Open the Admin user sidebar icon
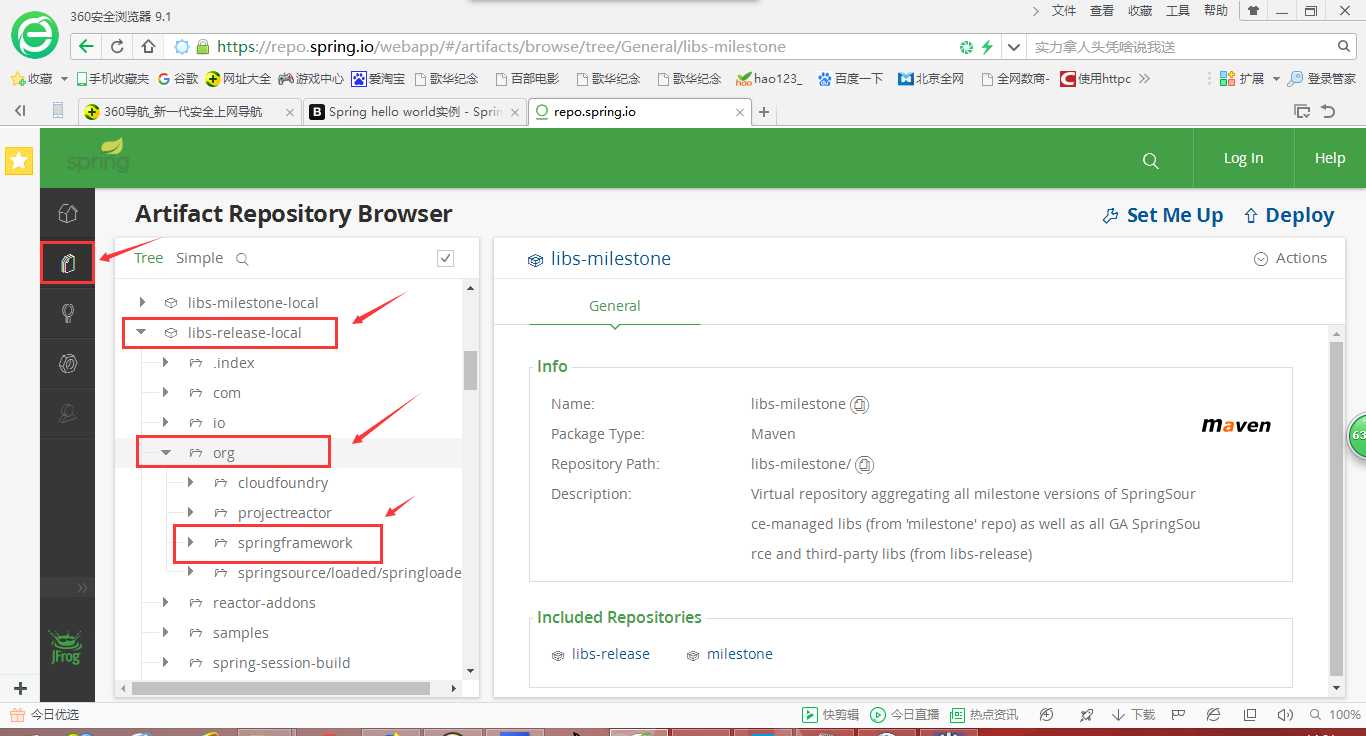The height and width of the screenshot is (736, 1366). tap(67, 413)
